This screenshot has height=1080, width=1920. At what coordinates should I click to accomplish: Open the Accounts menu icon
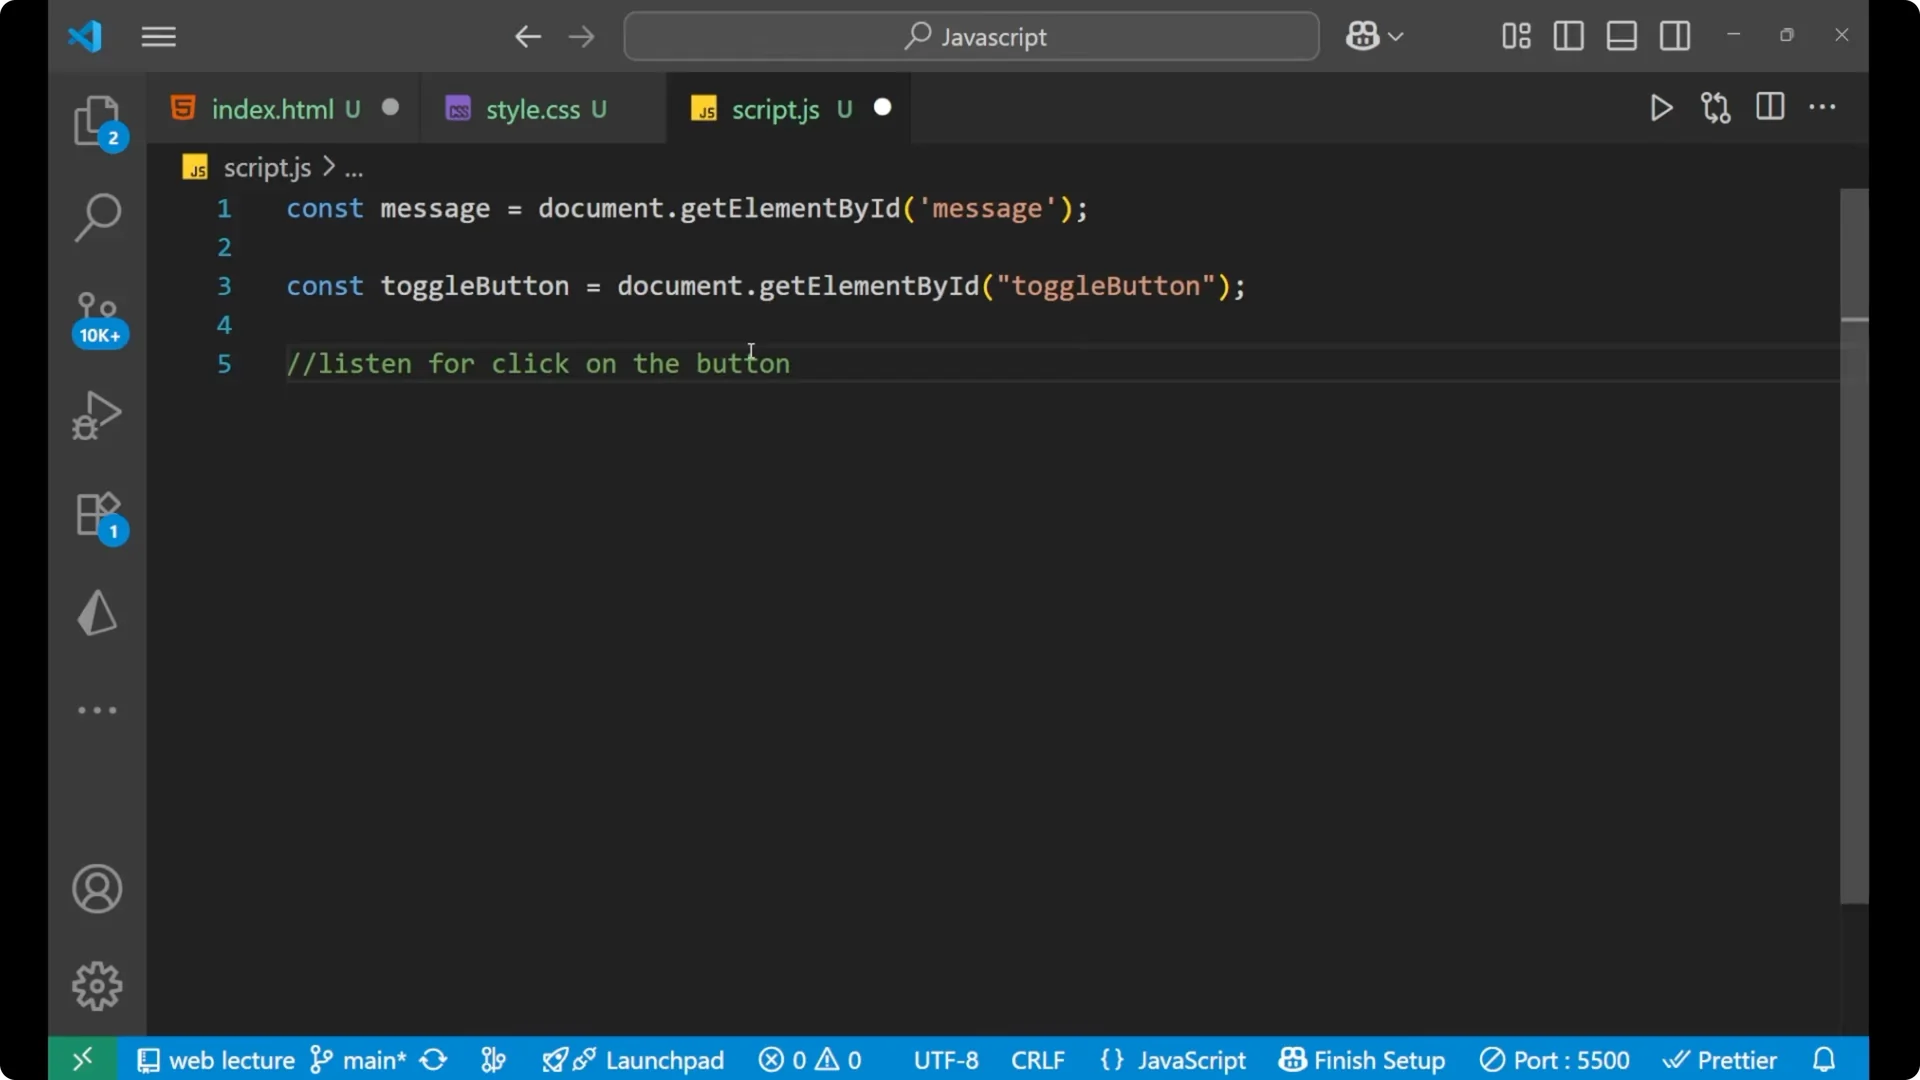pos(97,889)
